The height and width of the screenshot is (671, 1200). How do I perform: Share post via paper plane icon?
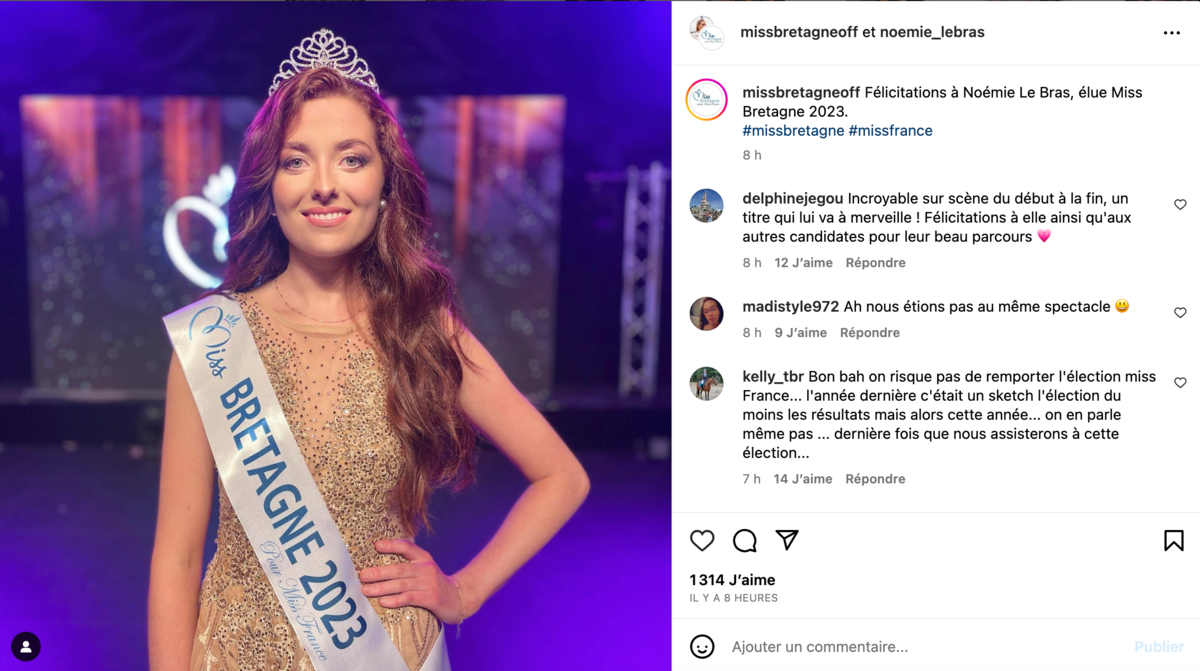click(787, 540)
